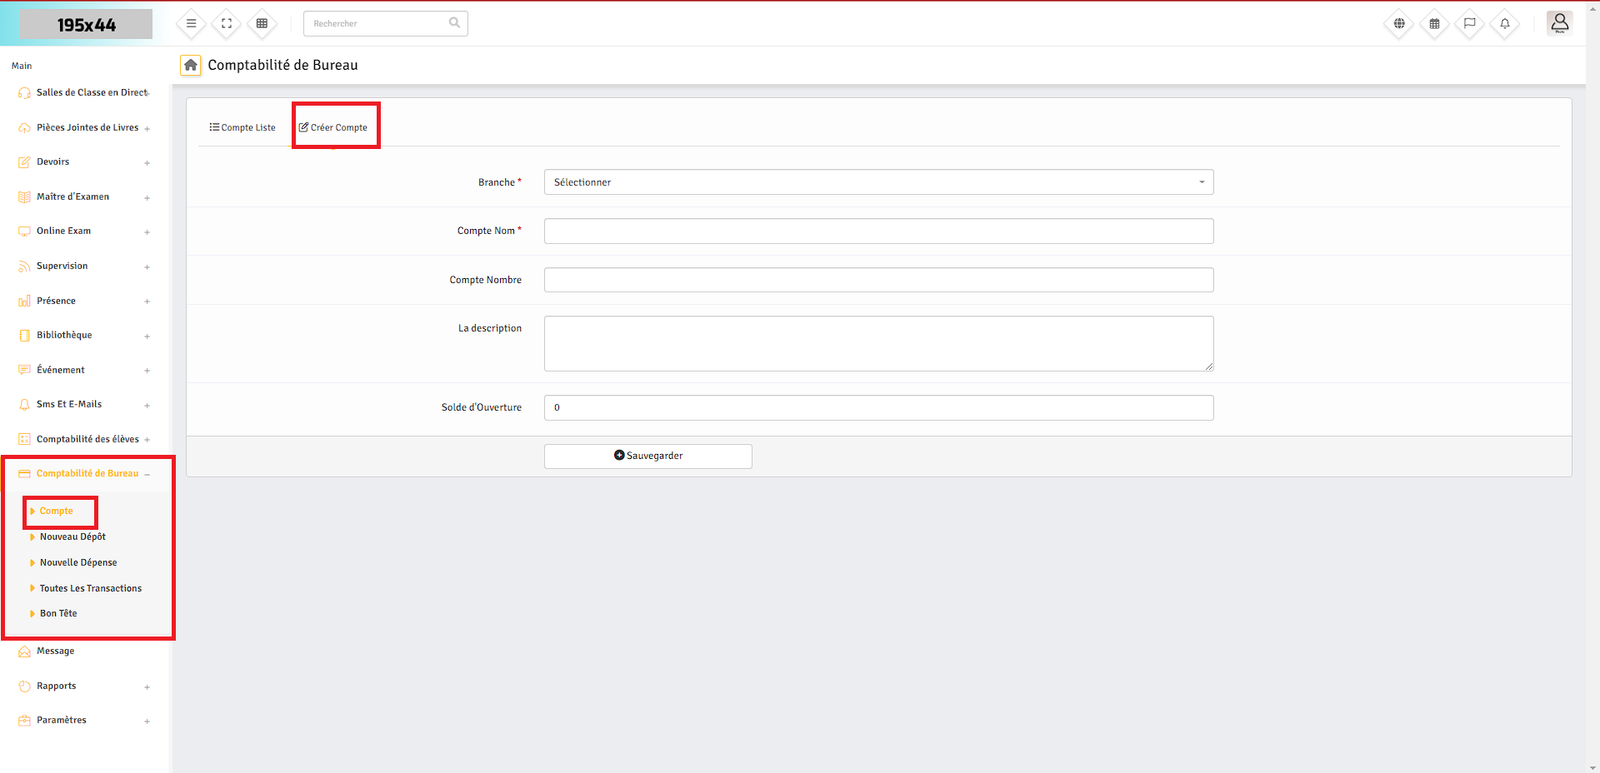Open the grid apps icon in top bar

pos(262,23)
